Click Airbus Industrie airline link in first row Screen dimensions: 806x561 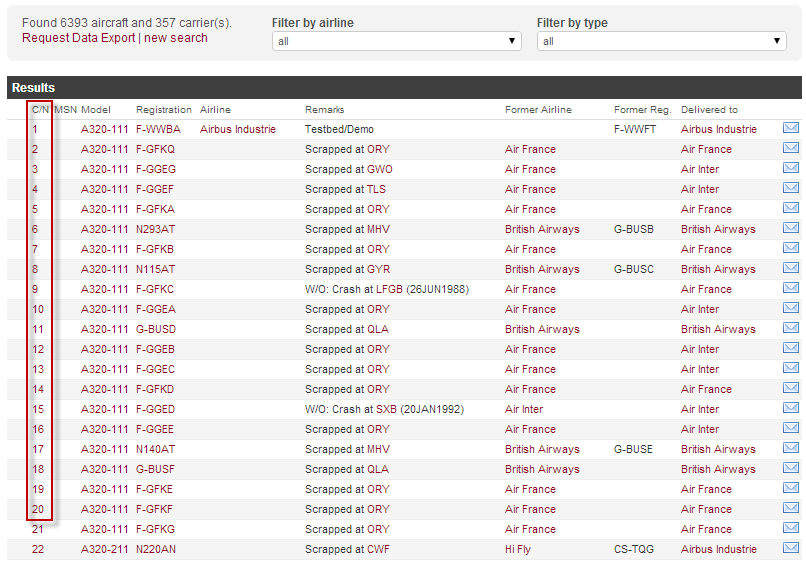point(238,129)
